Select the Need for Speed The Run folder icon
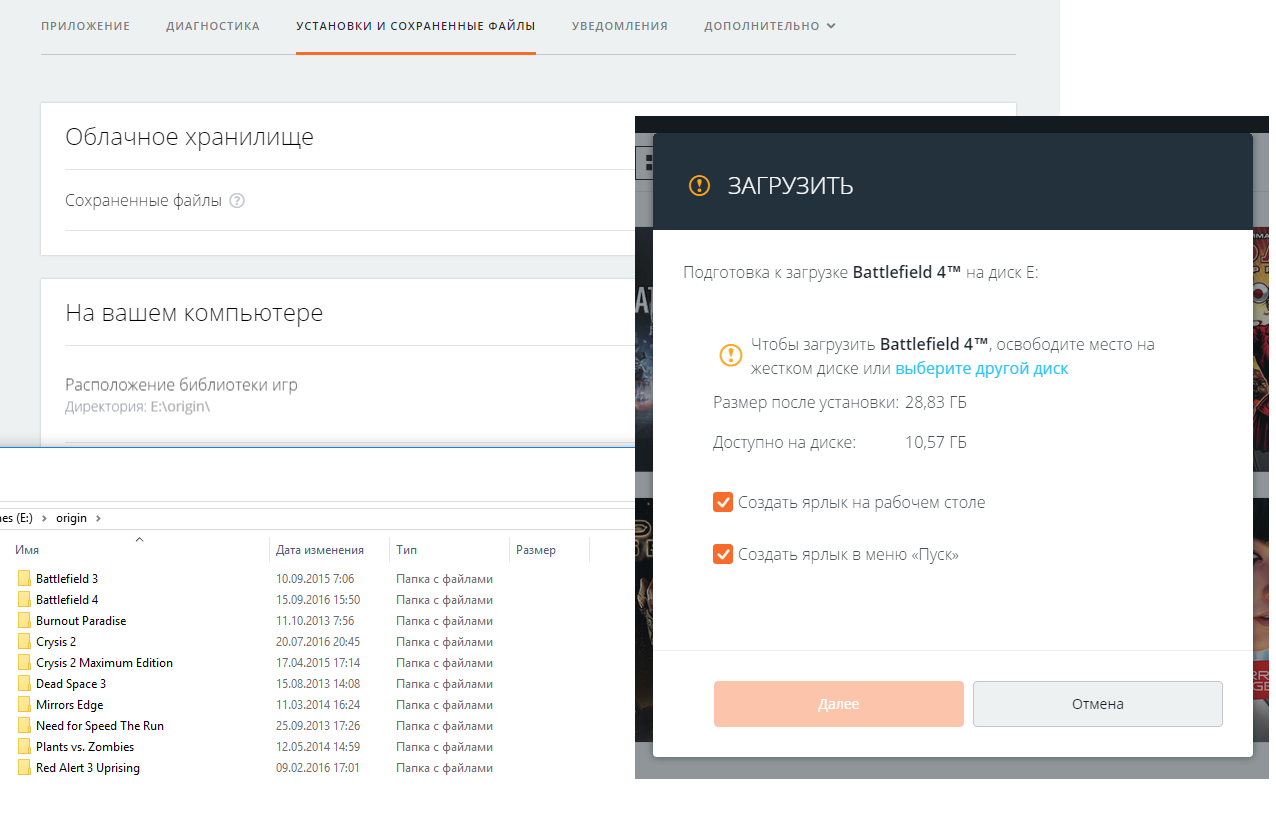 click(25, 725)
